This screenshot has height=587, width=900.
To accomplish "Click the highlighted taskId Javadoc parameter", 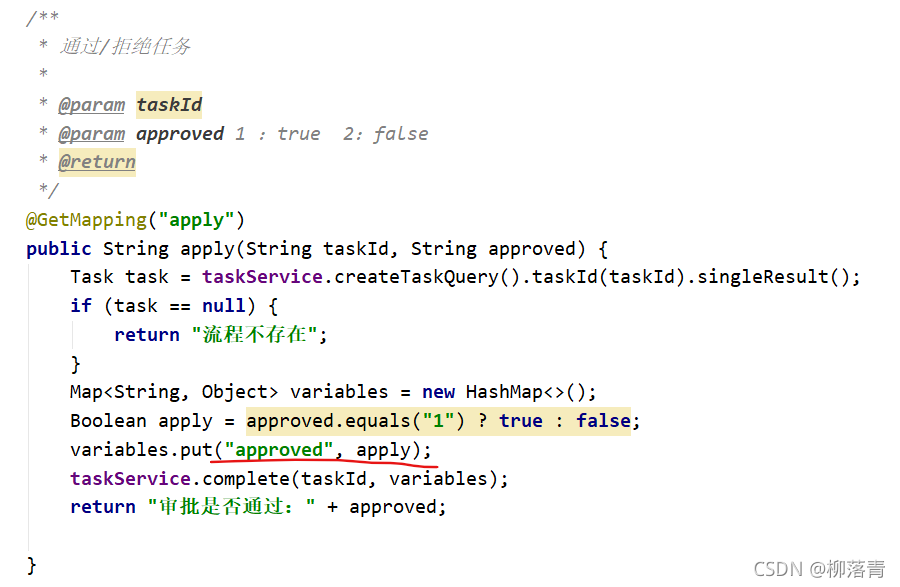I will point(169,105).
